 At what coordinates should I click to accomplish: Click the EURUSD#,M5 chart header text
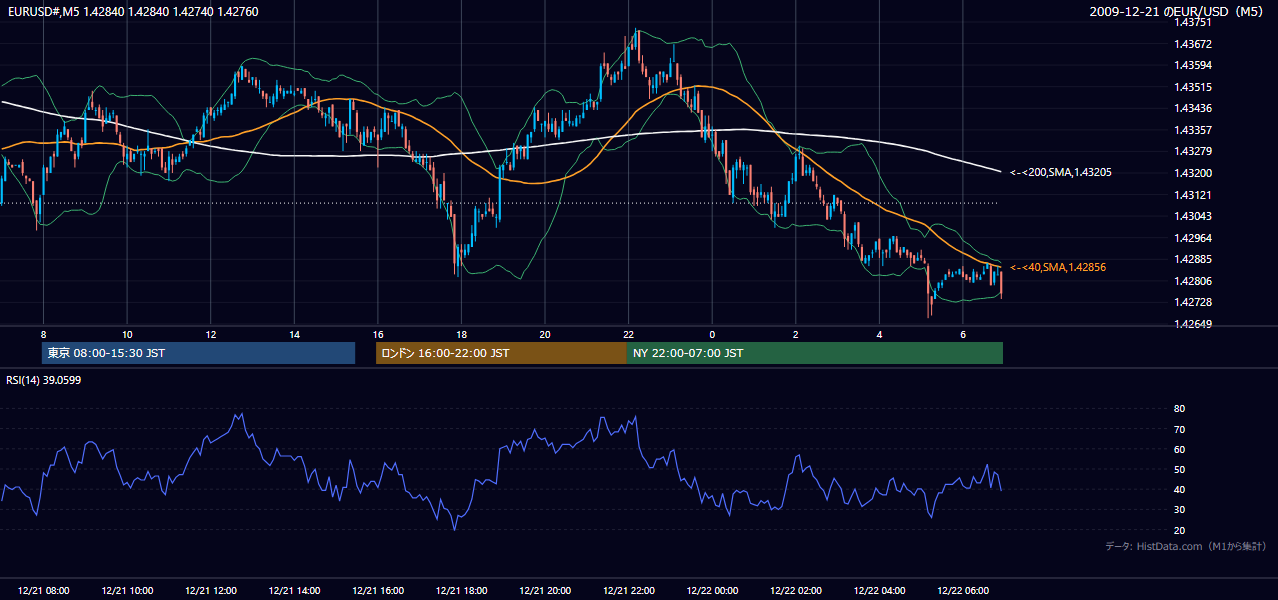tap(132, 11)
